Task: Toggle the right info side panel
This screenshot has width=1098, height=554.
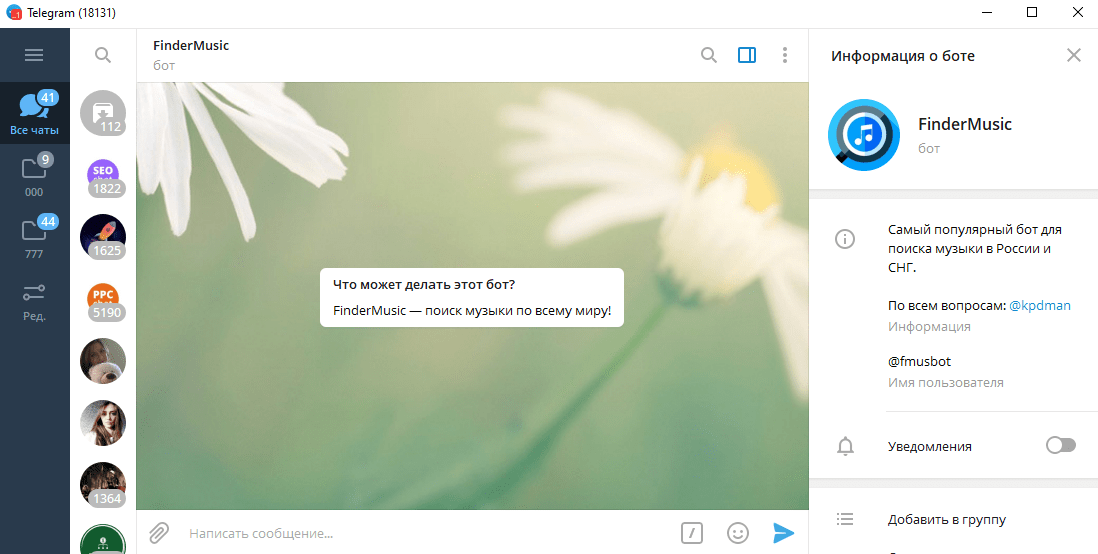Action: click(x=746, y=55)
